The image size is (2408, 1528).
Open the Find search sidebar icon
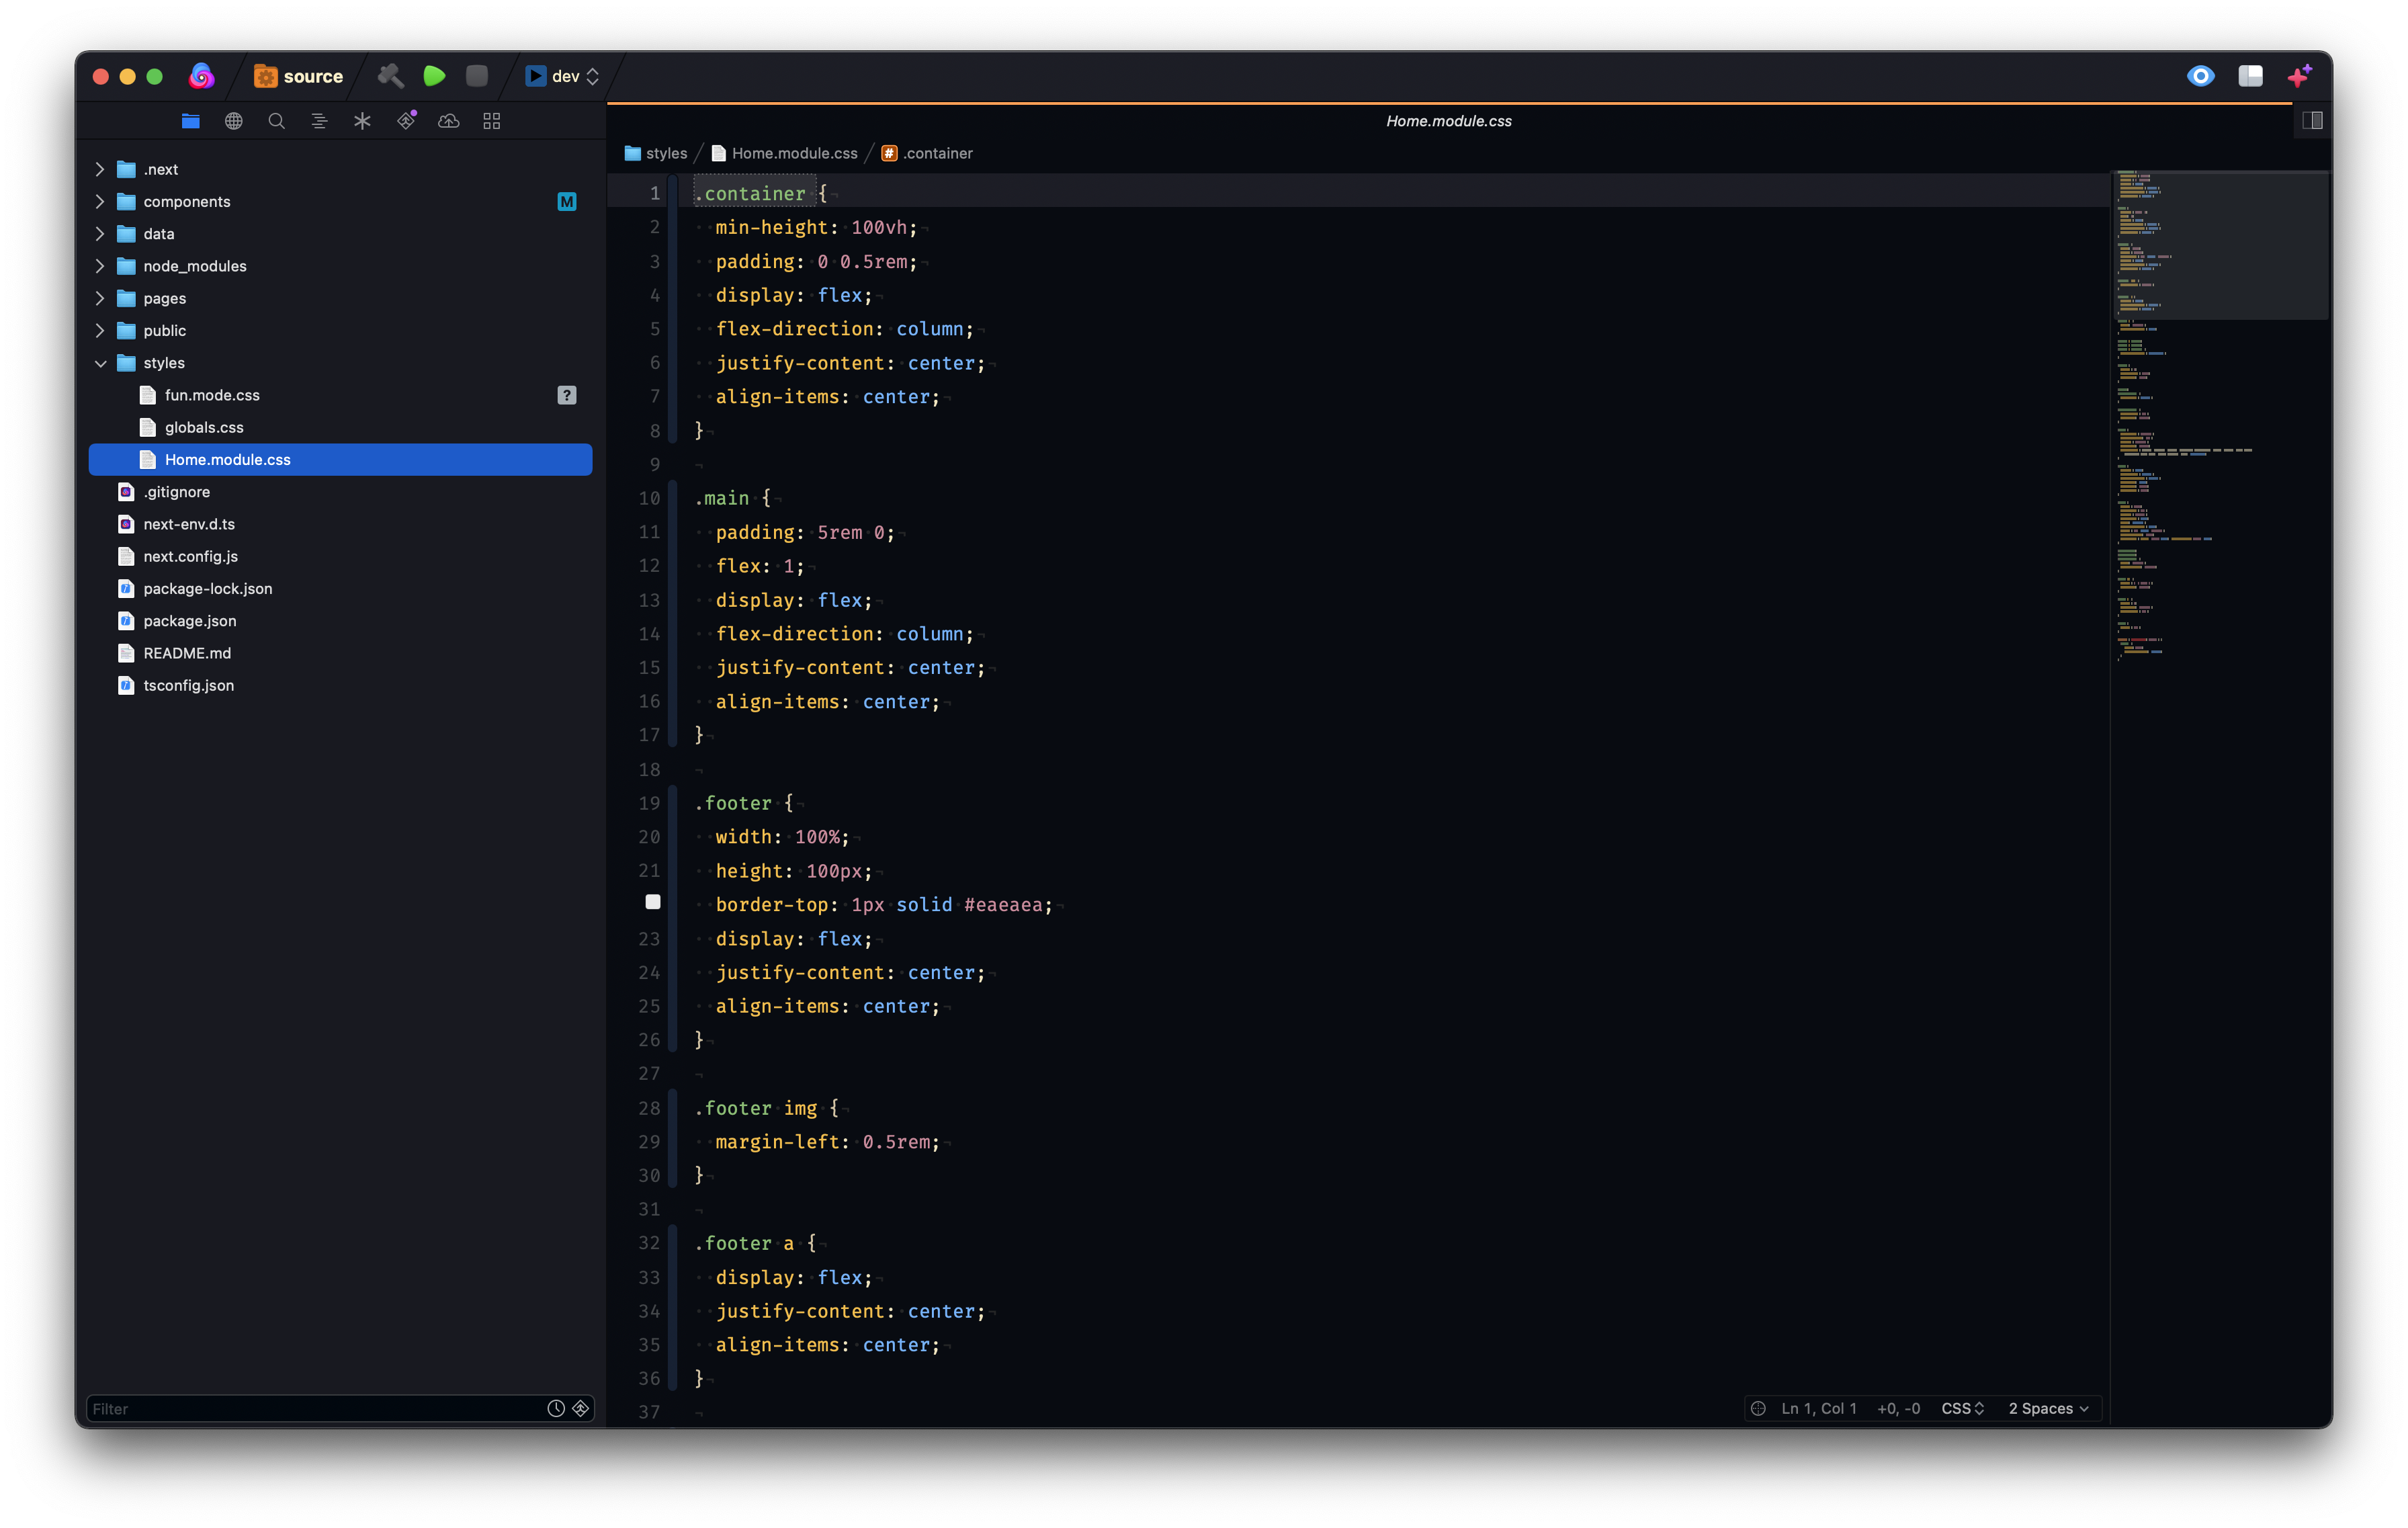[x=277, y=121]
